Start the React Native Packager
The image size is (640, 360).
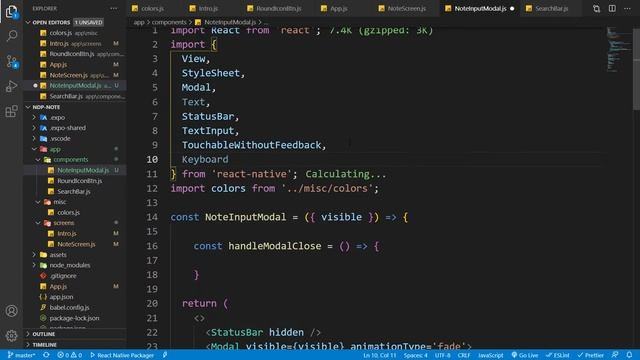(x=122, y=355)
